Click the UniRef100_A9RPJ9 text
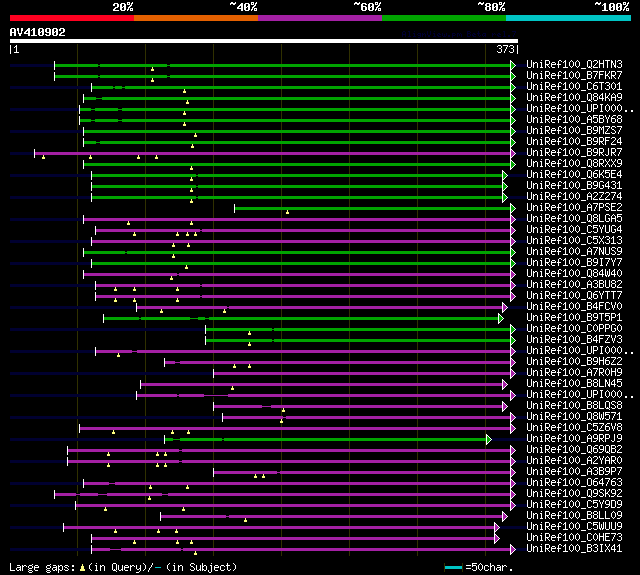This screenshot has height=575, width=640. pyautogui.click(x=574, y=439)
